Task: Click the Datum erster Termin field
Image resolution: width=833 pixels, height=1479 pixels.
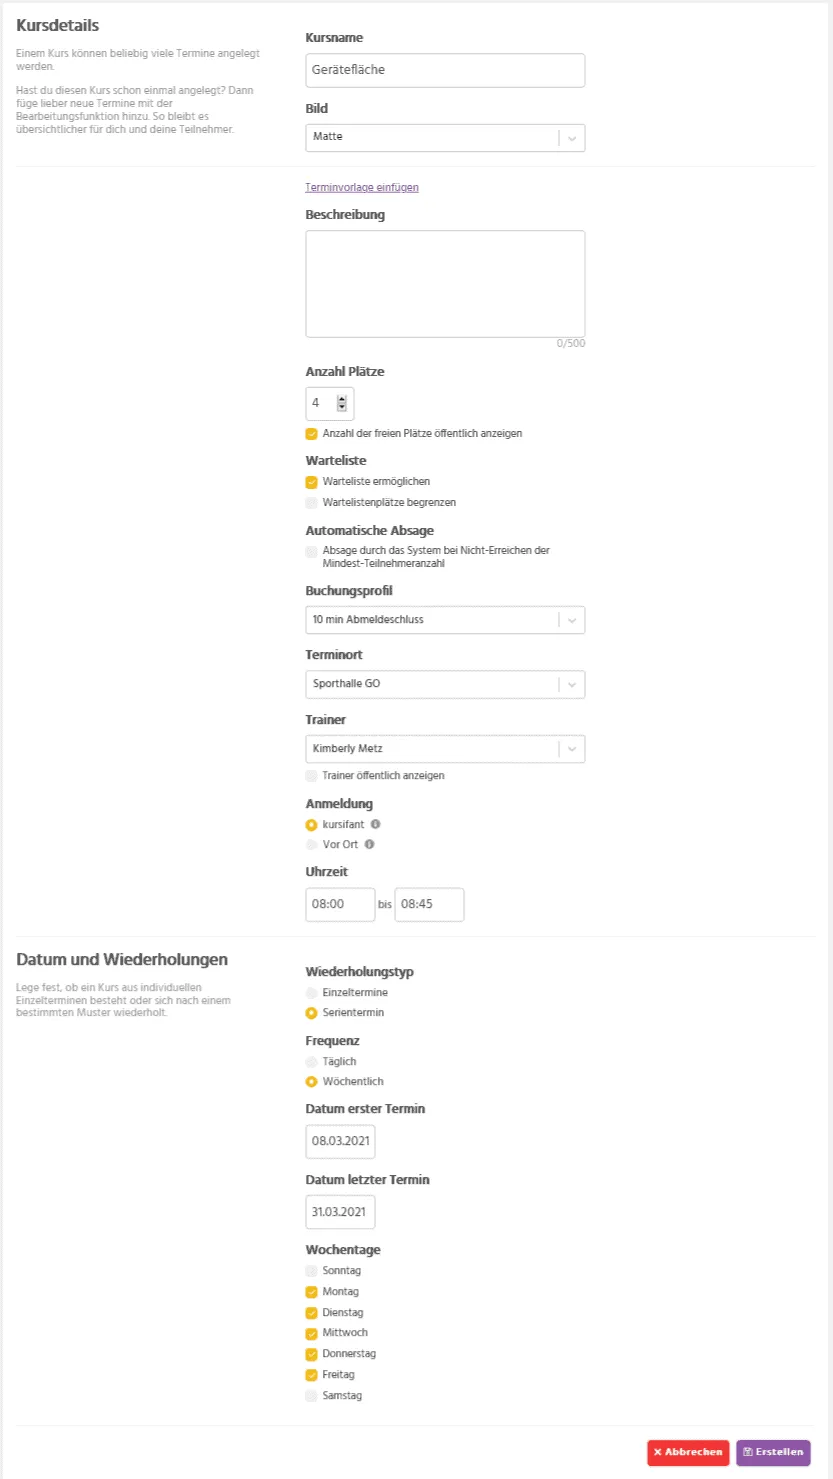Action: [x=340, y=1141]
